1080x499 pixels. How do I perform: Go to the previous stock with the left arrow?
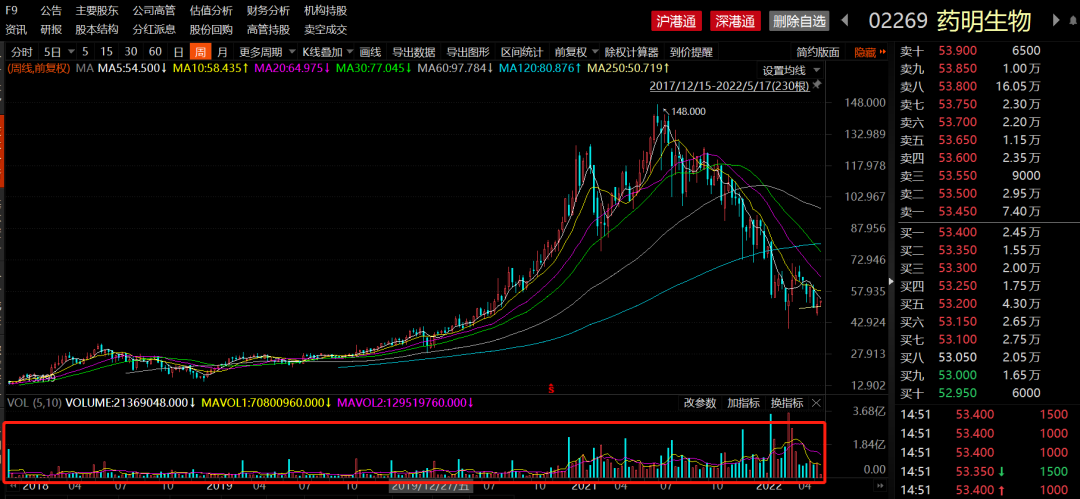click(x=845, y=21)
